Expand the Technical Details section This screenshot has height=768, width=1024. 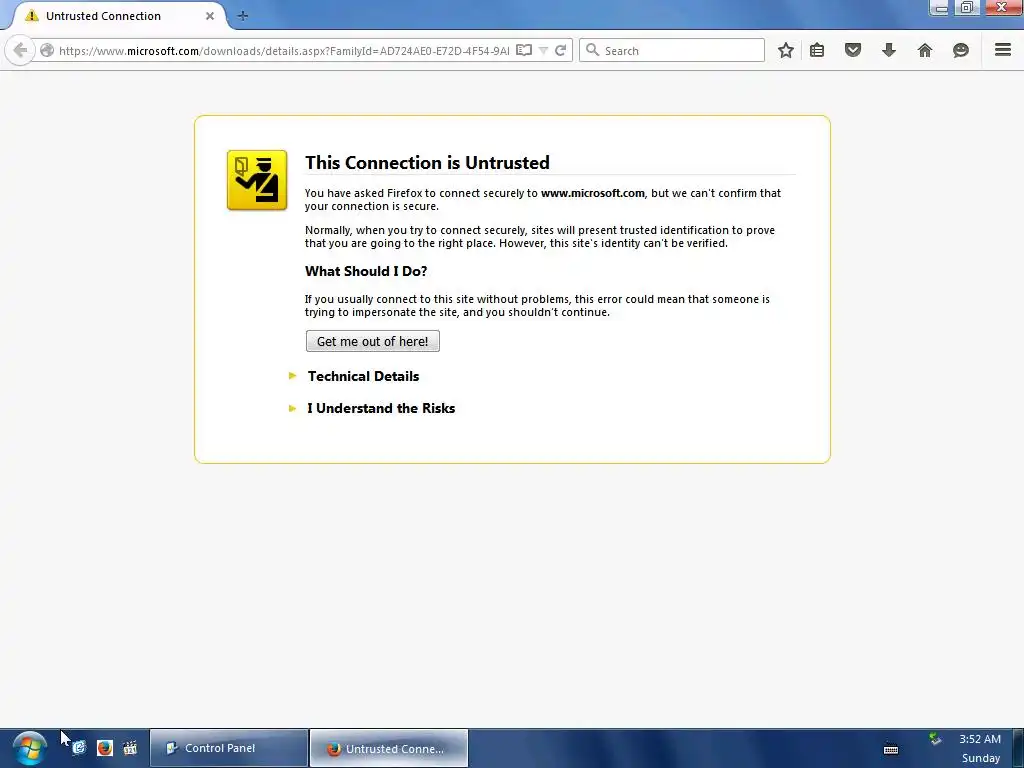click(x=363, y=376)
